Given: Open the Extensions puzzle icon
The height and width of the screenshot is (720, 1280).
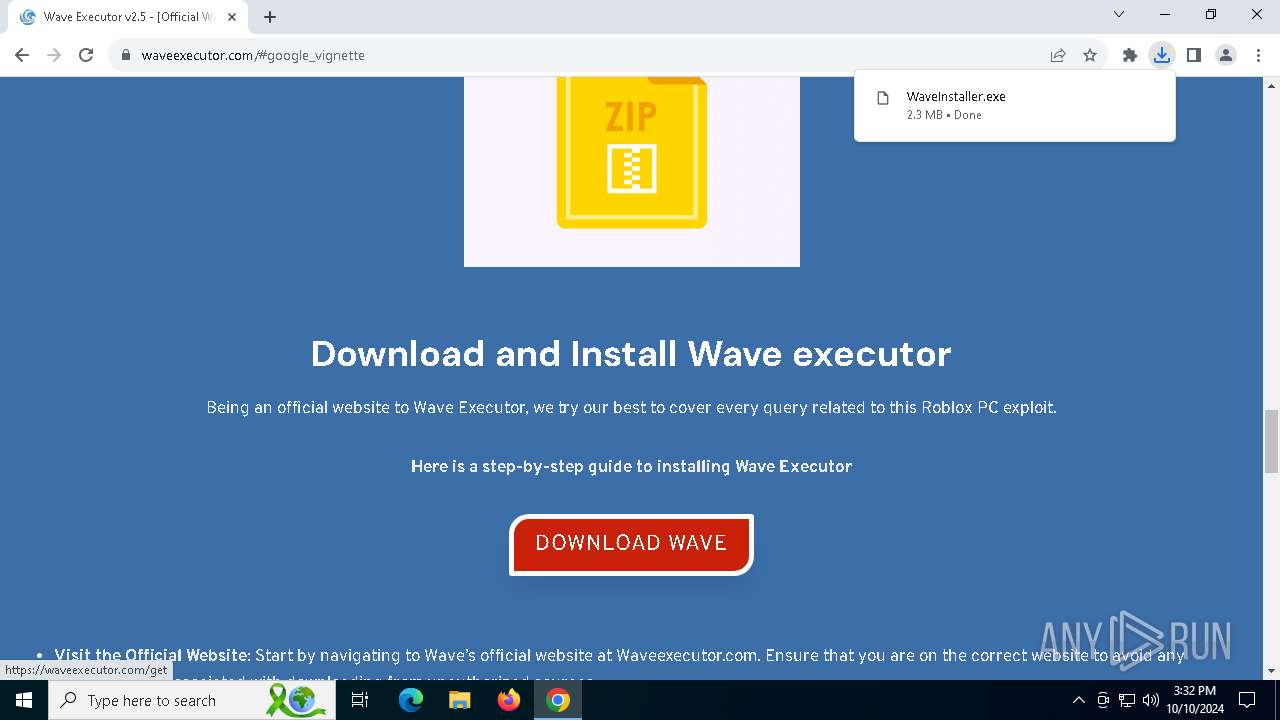Looking at the screenshot, I should point(1130,55).
